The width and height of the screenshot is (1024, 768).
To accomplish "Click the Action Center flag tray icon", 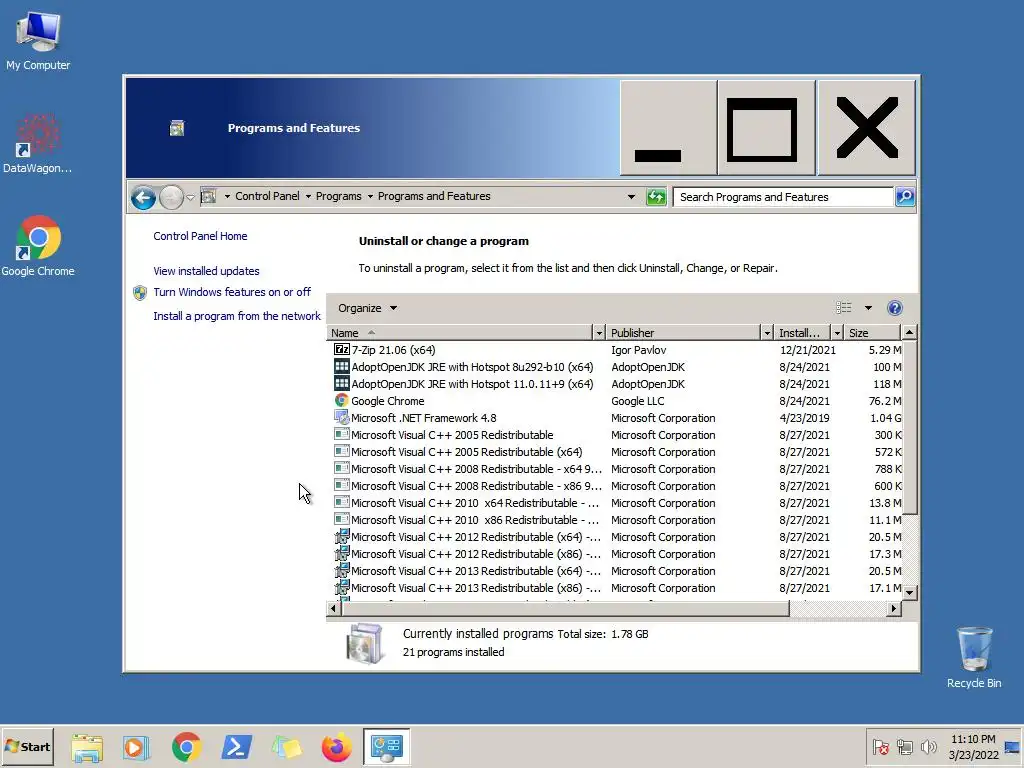I will coord(880,746).
